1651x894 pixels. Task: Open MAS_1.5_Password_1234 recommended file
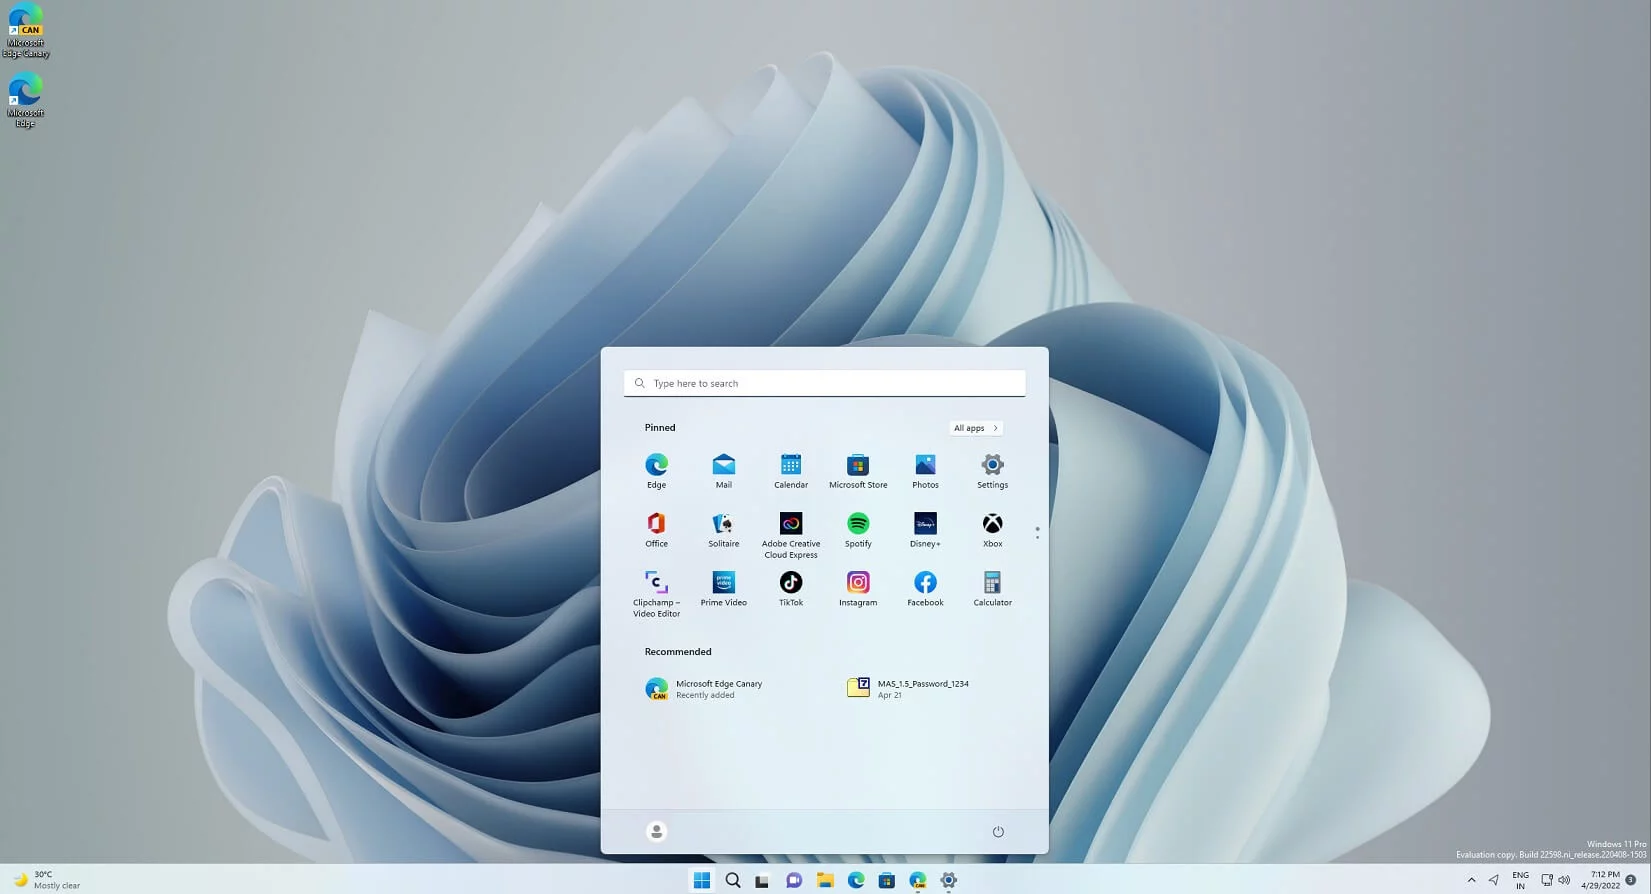[x=908, y=689]
